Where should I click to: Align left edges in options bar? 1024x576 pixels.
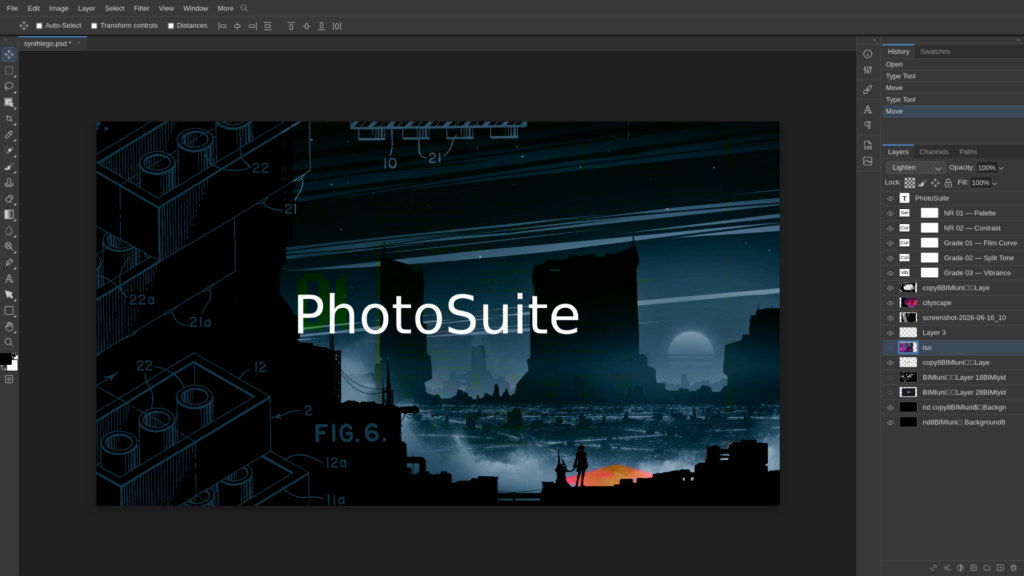pyautogui.click(x=222, y=26)
